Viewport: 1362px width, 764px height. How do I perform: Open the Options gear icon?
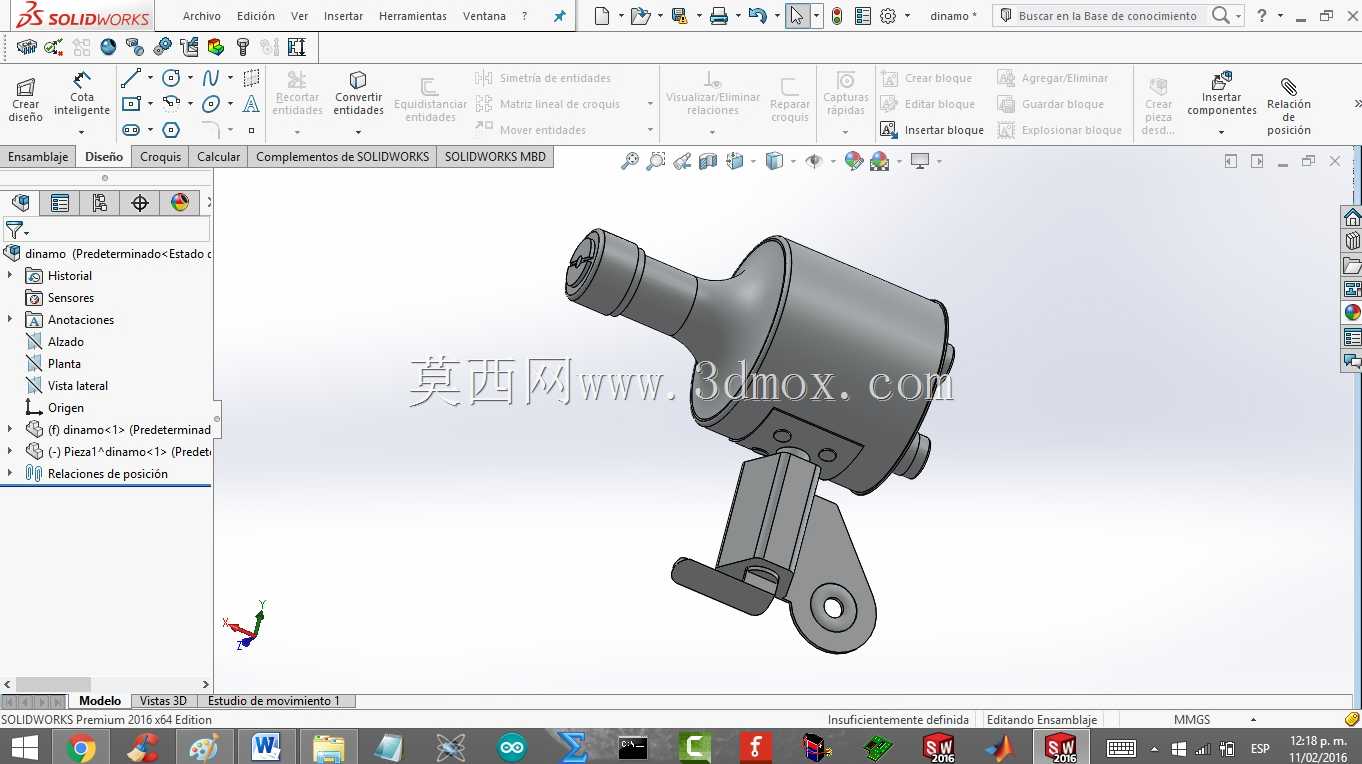(x=888, y=16)
